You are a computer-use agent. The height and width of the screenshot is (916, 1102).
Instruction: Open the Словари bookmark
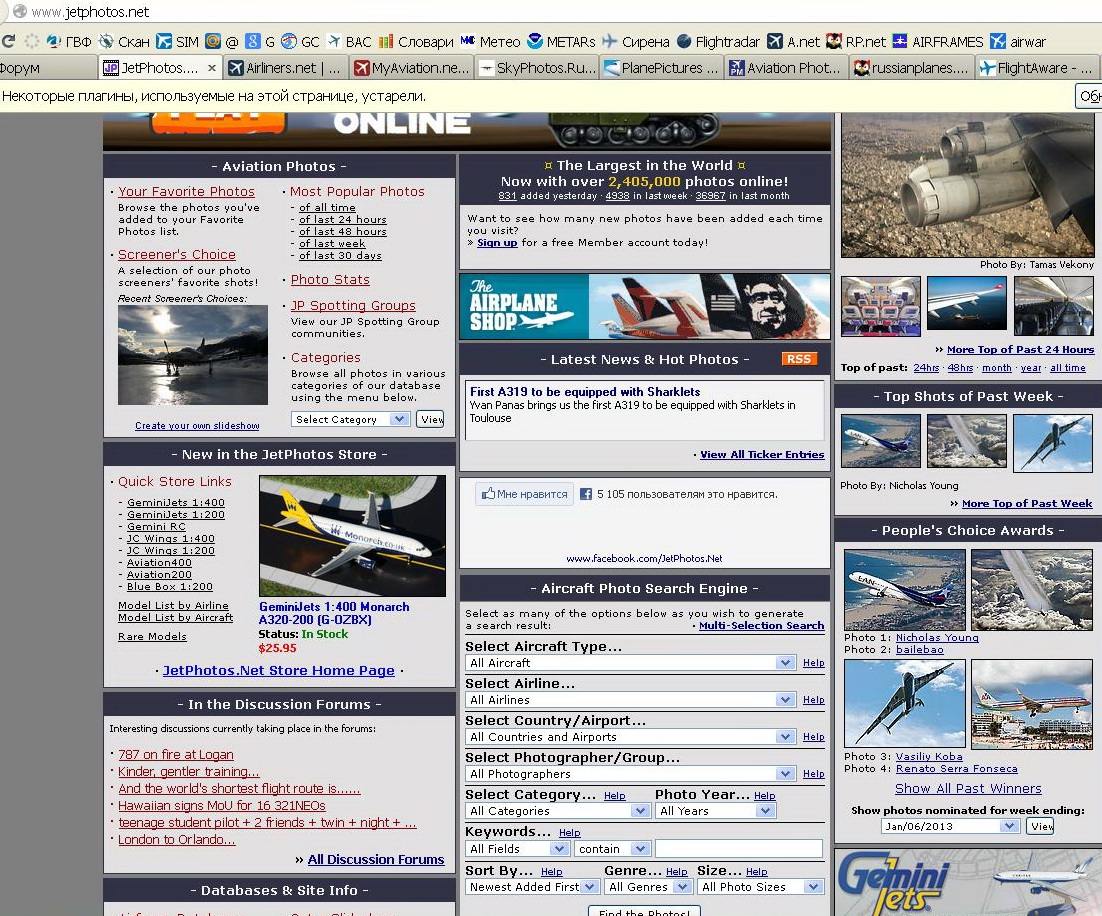416,41
